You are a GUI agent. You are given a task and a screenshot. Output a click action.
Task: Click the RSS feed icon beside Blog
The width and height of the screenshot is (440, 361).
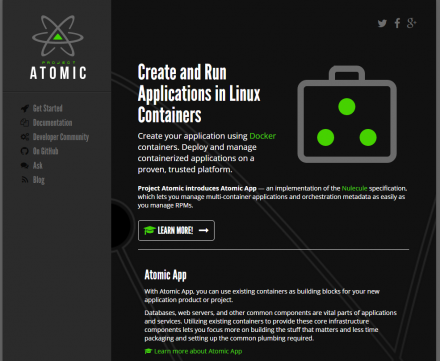coord(25,180)
